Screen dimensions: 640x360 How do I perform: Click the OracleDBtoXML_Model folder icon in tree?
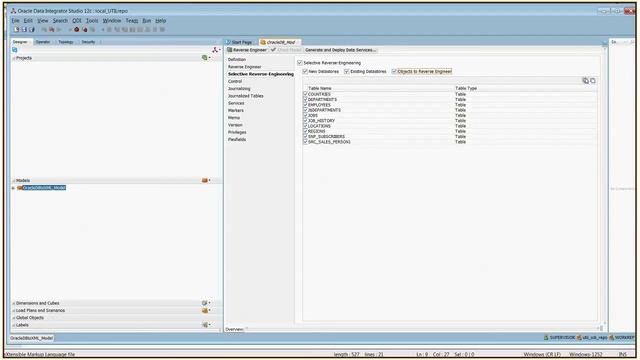20,188
